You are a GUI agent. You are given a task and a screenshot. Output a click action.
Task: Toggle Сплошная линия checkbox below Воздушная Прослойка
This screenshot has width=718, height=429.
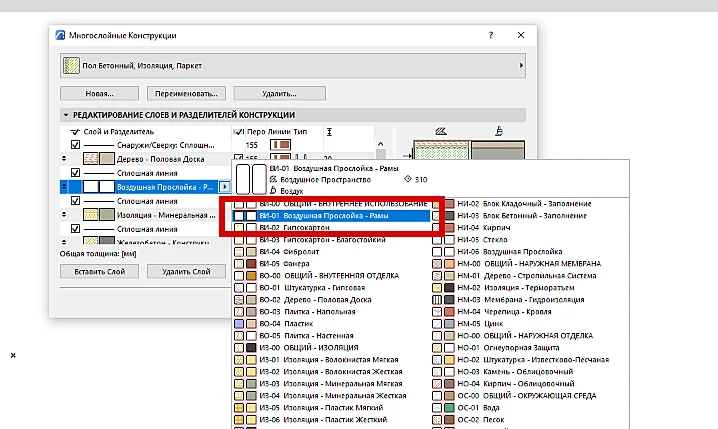[76, 201]
